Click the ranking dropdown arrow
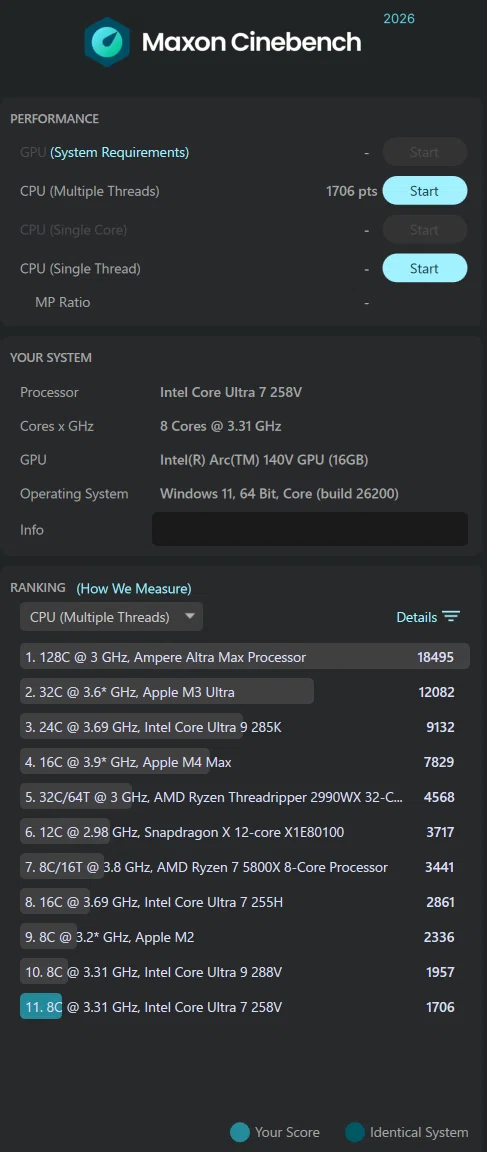The image size is (487, 1152). tap(190, 616)
